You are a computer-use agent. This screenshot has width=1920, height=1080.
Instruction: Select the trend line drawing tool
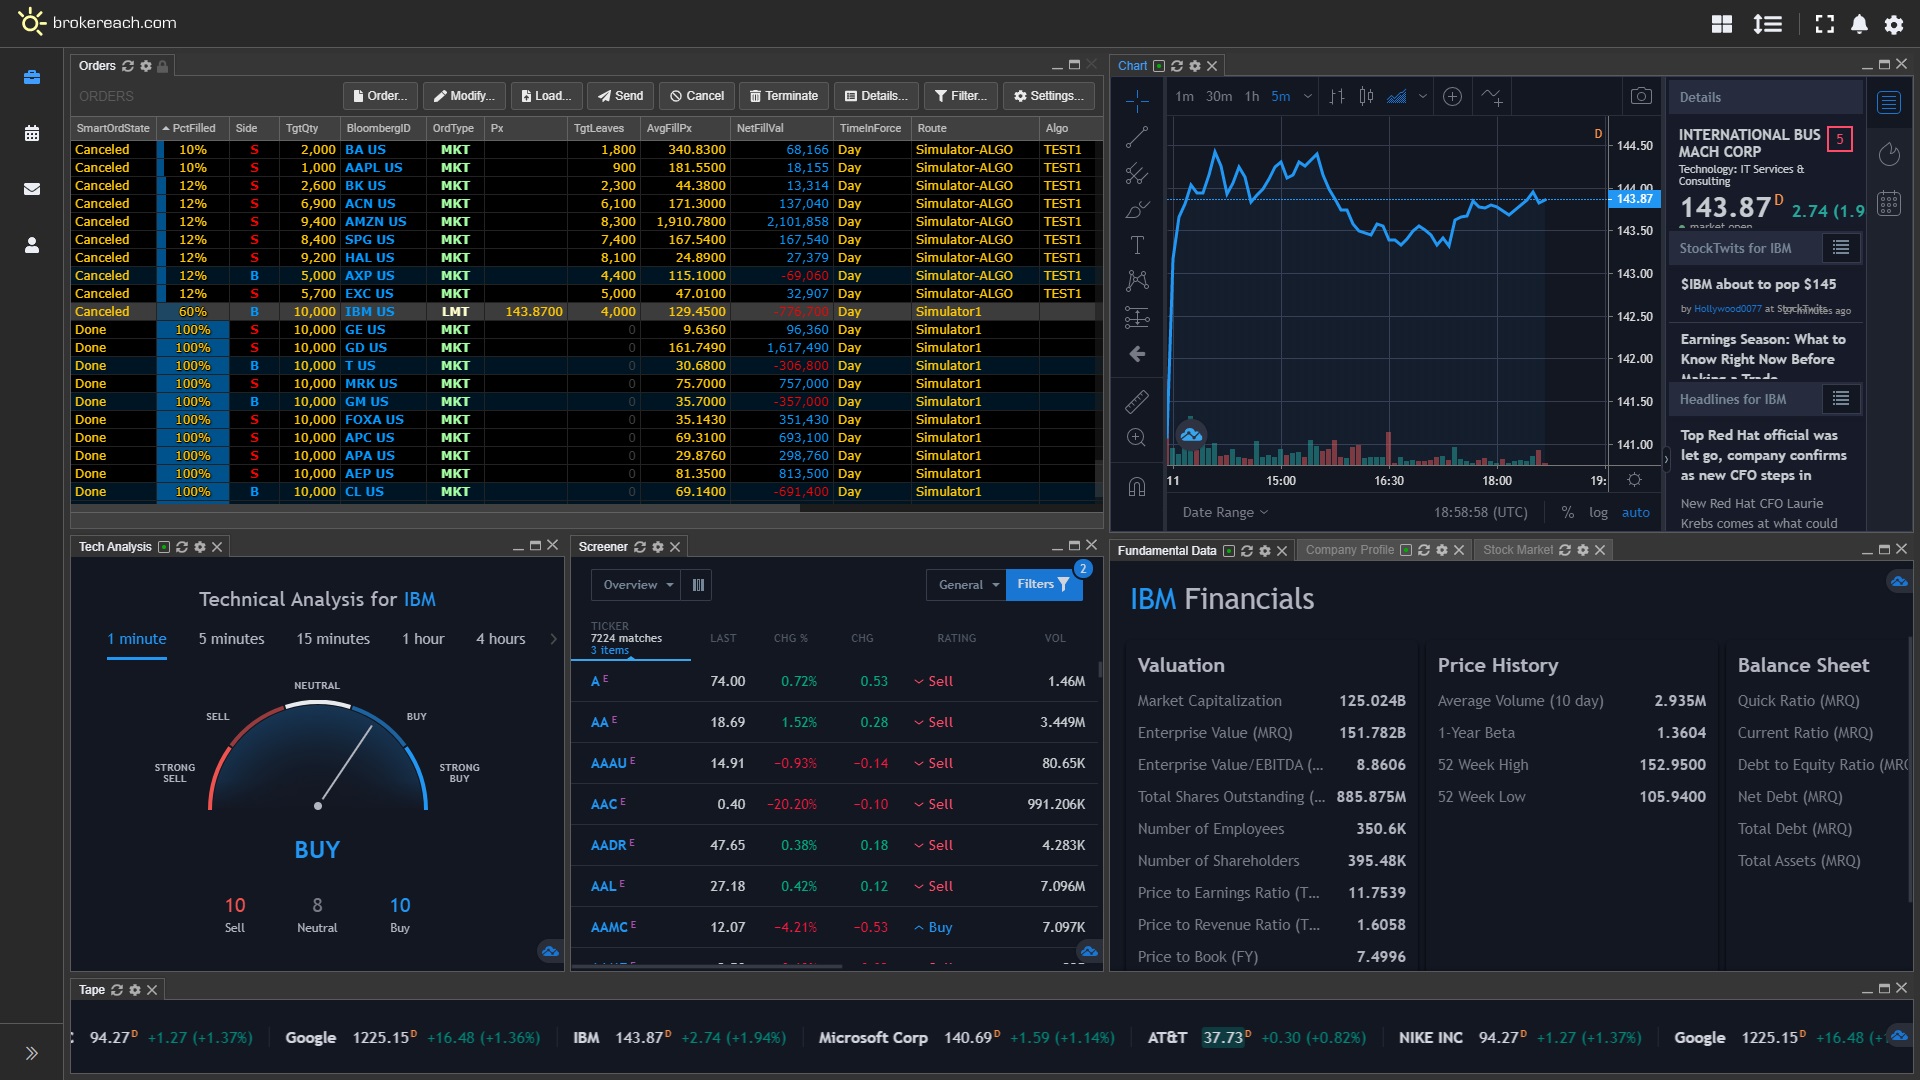coord(1137,137)
